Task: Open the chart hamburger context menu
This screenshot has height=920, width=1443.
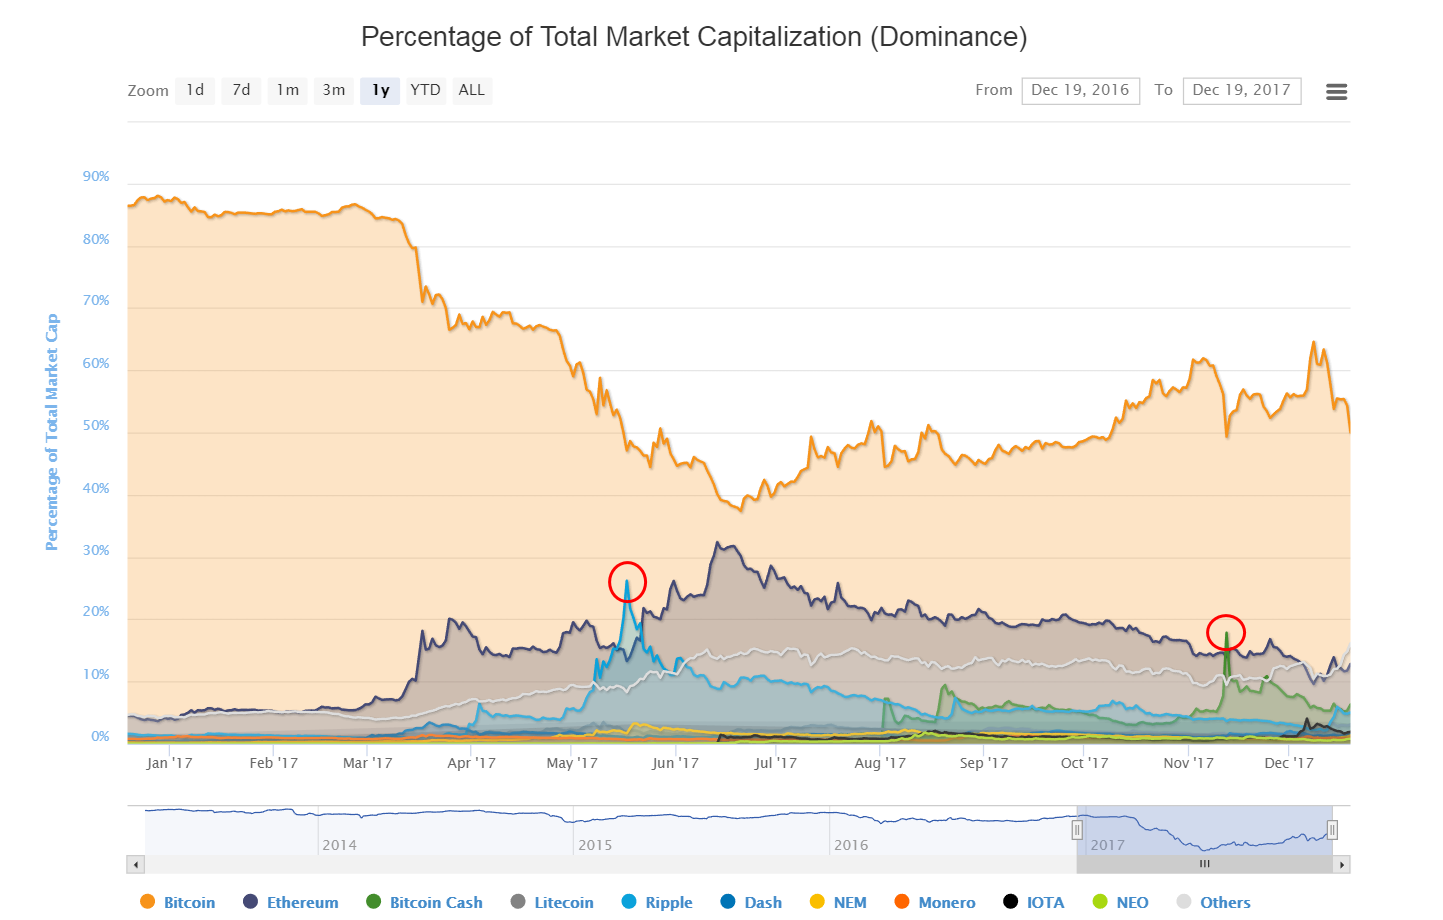Action: tap(1336, 91)
